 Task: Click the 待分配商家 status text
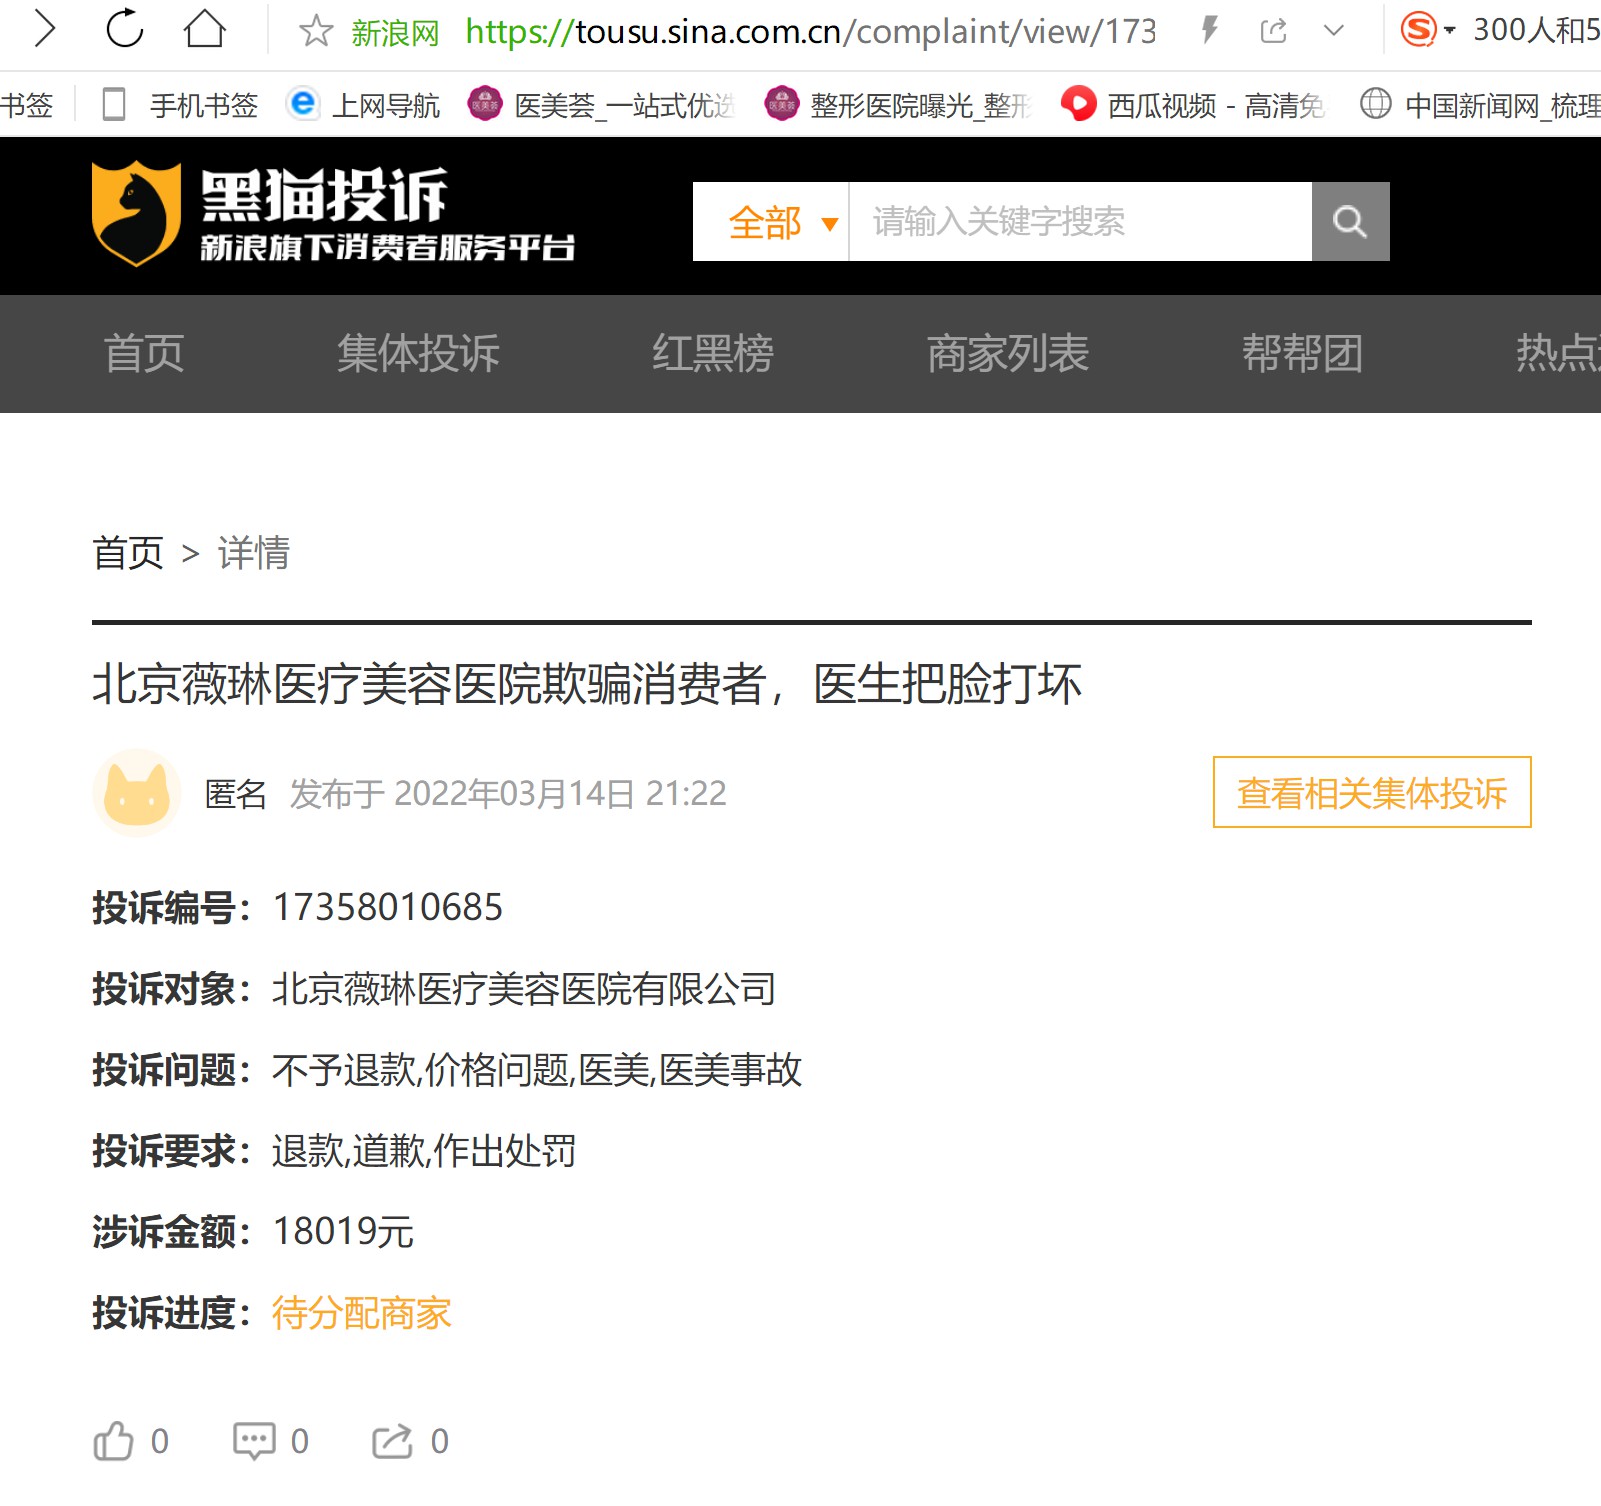click(x=362, y=1313)
